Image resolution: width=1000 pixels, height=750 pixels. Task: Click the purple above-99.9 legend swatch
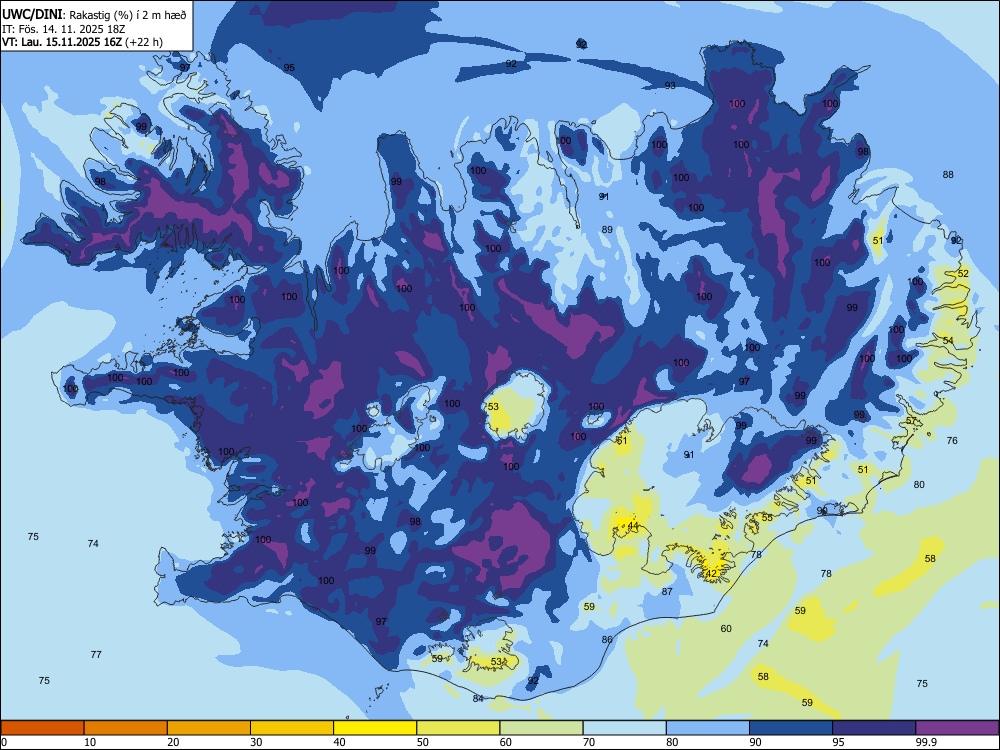tap(957, 728)
